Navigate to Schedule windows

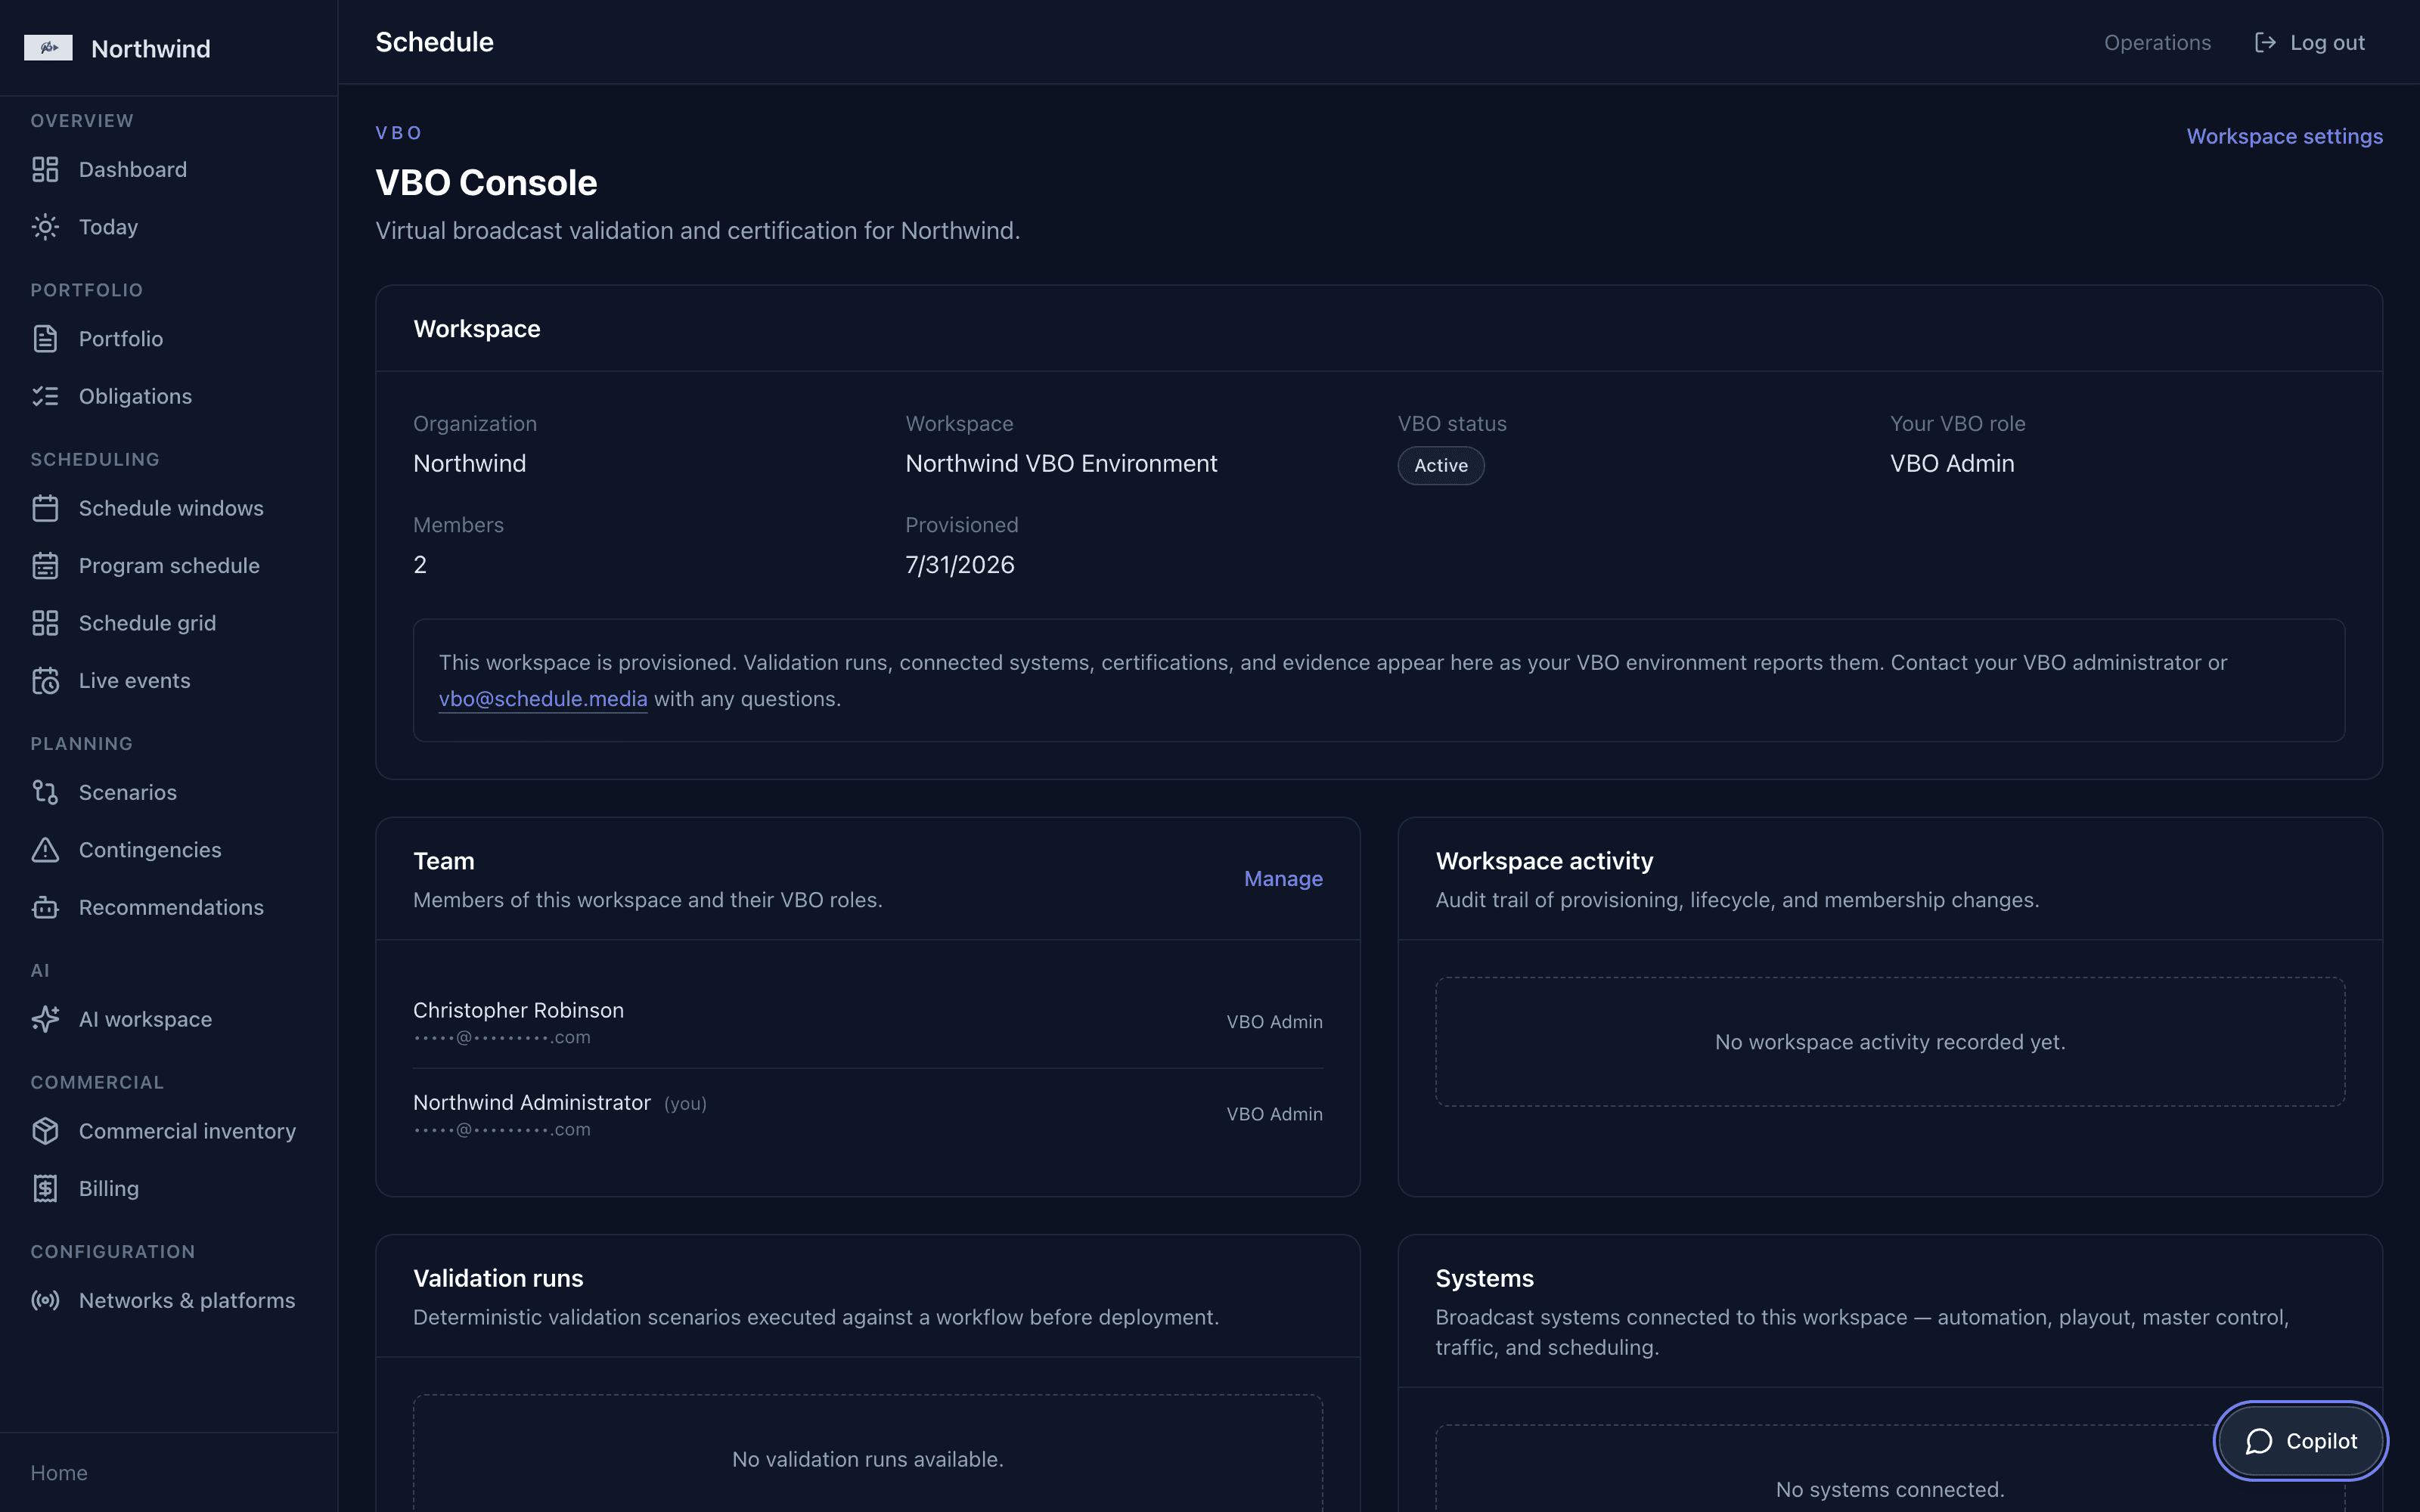[x=168, y=508]
